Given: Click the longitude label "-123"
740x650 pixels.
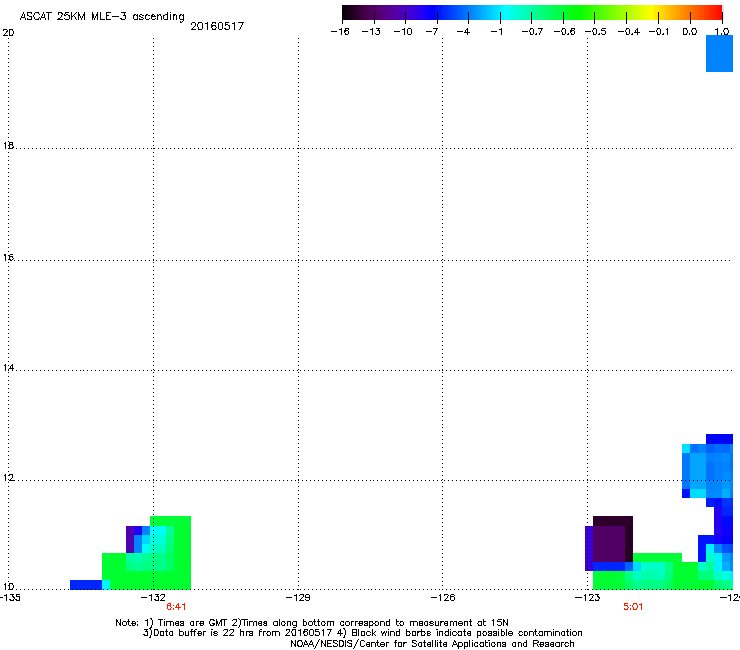Looking at the screenshot, I should tap(588, 598).
